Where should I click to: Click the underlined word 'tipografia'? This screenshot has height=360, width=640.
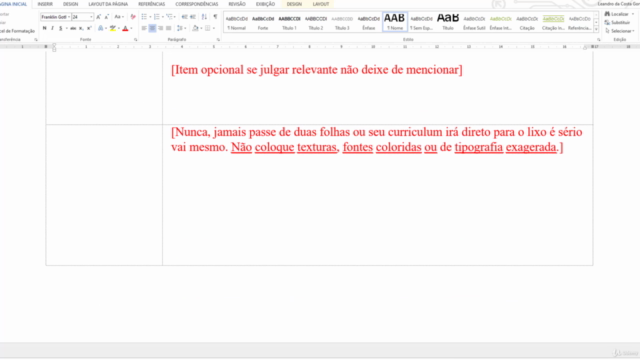tap(479, 147)
